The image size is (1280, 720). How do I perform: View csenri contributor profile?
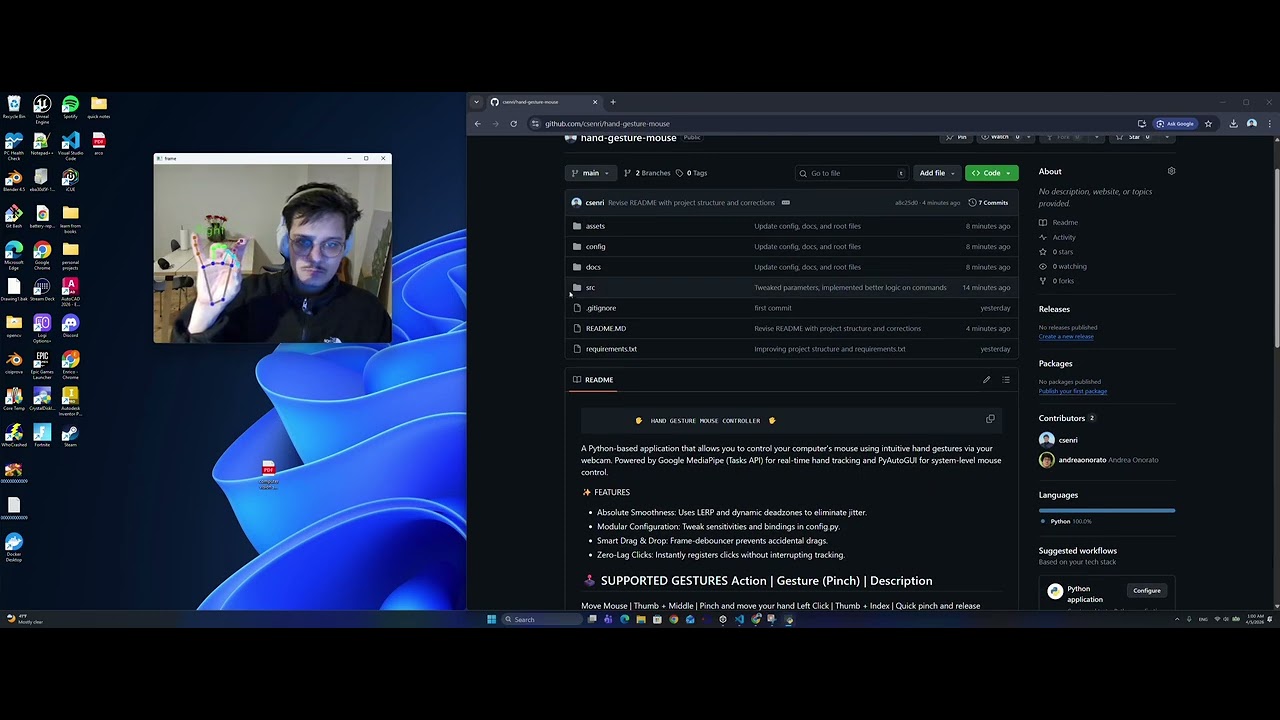(x=1058, y=440)
